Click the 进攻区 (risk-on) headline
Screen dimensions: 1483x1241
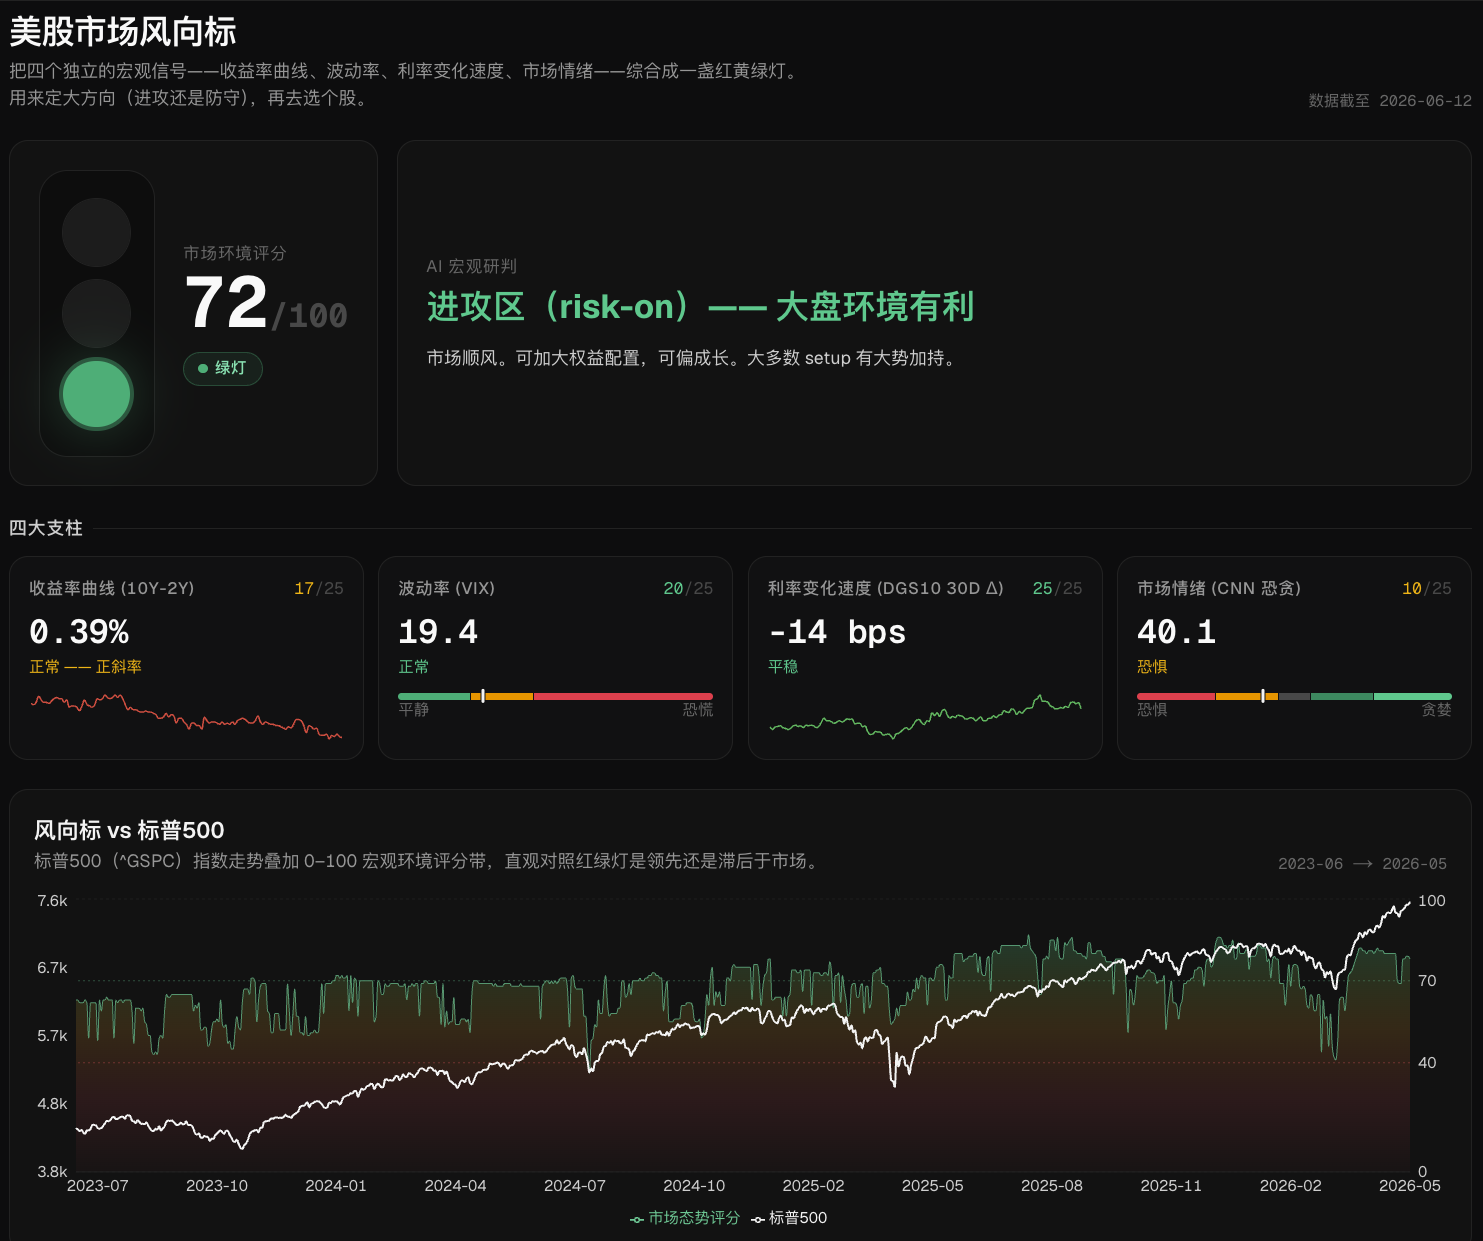tap(700, 306)
